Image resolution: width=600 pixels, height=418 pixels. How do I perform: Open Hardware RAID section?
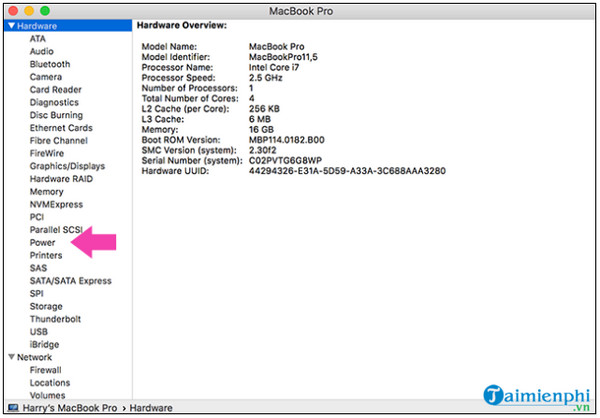point(61,179)
